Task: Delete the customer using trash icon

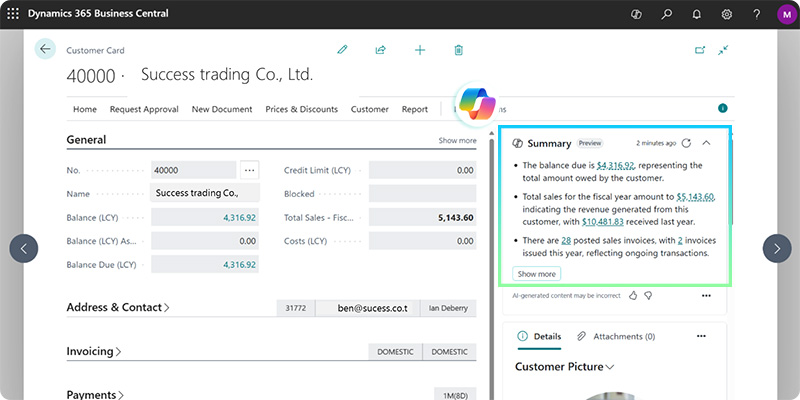Action: tap(458, 50)
